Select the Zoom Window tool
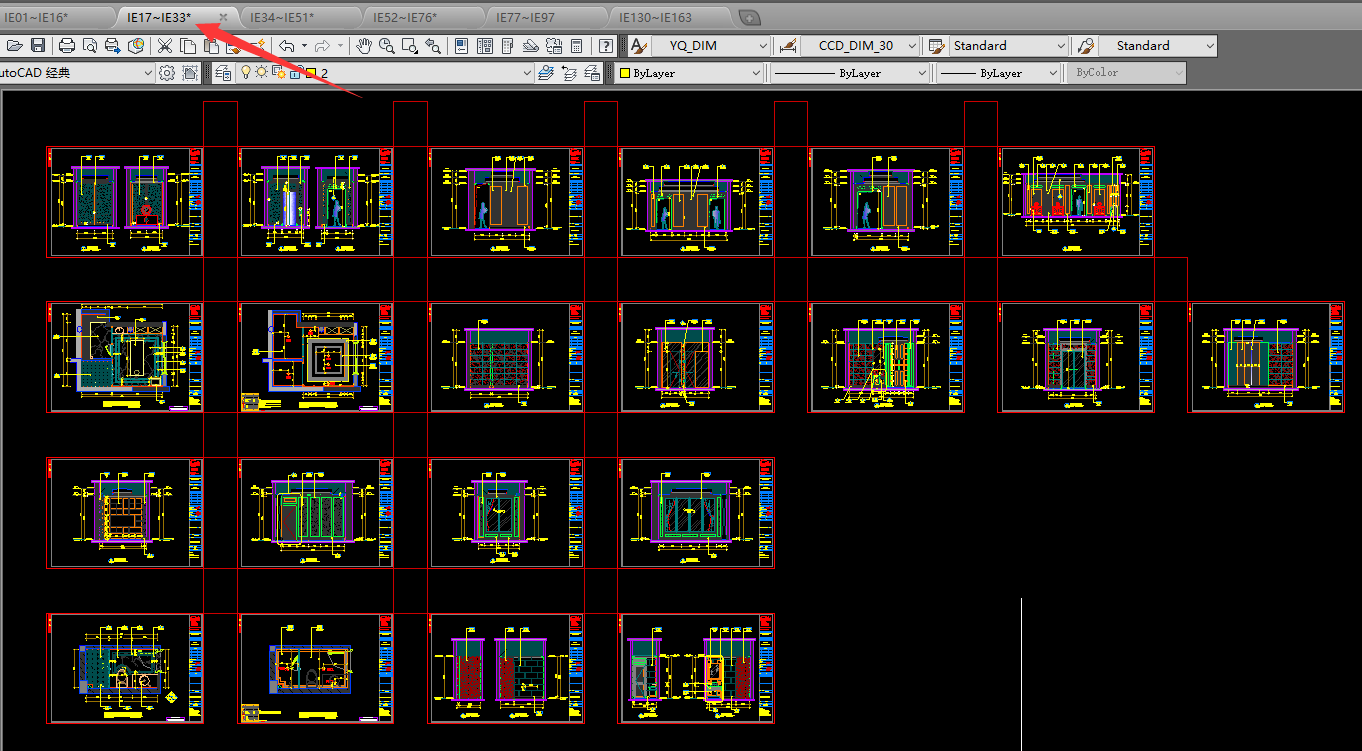 click(x=410, y=46)
